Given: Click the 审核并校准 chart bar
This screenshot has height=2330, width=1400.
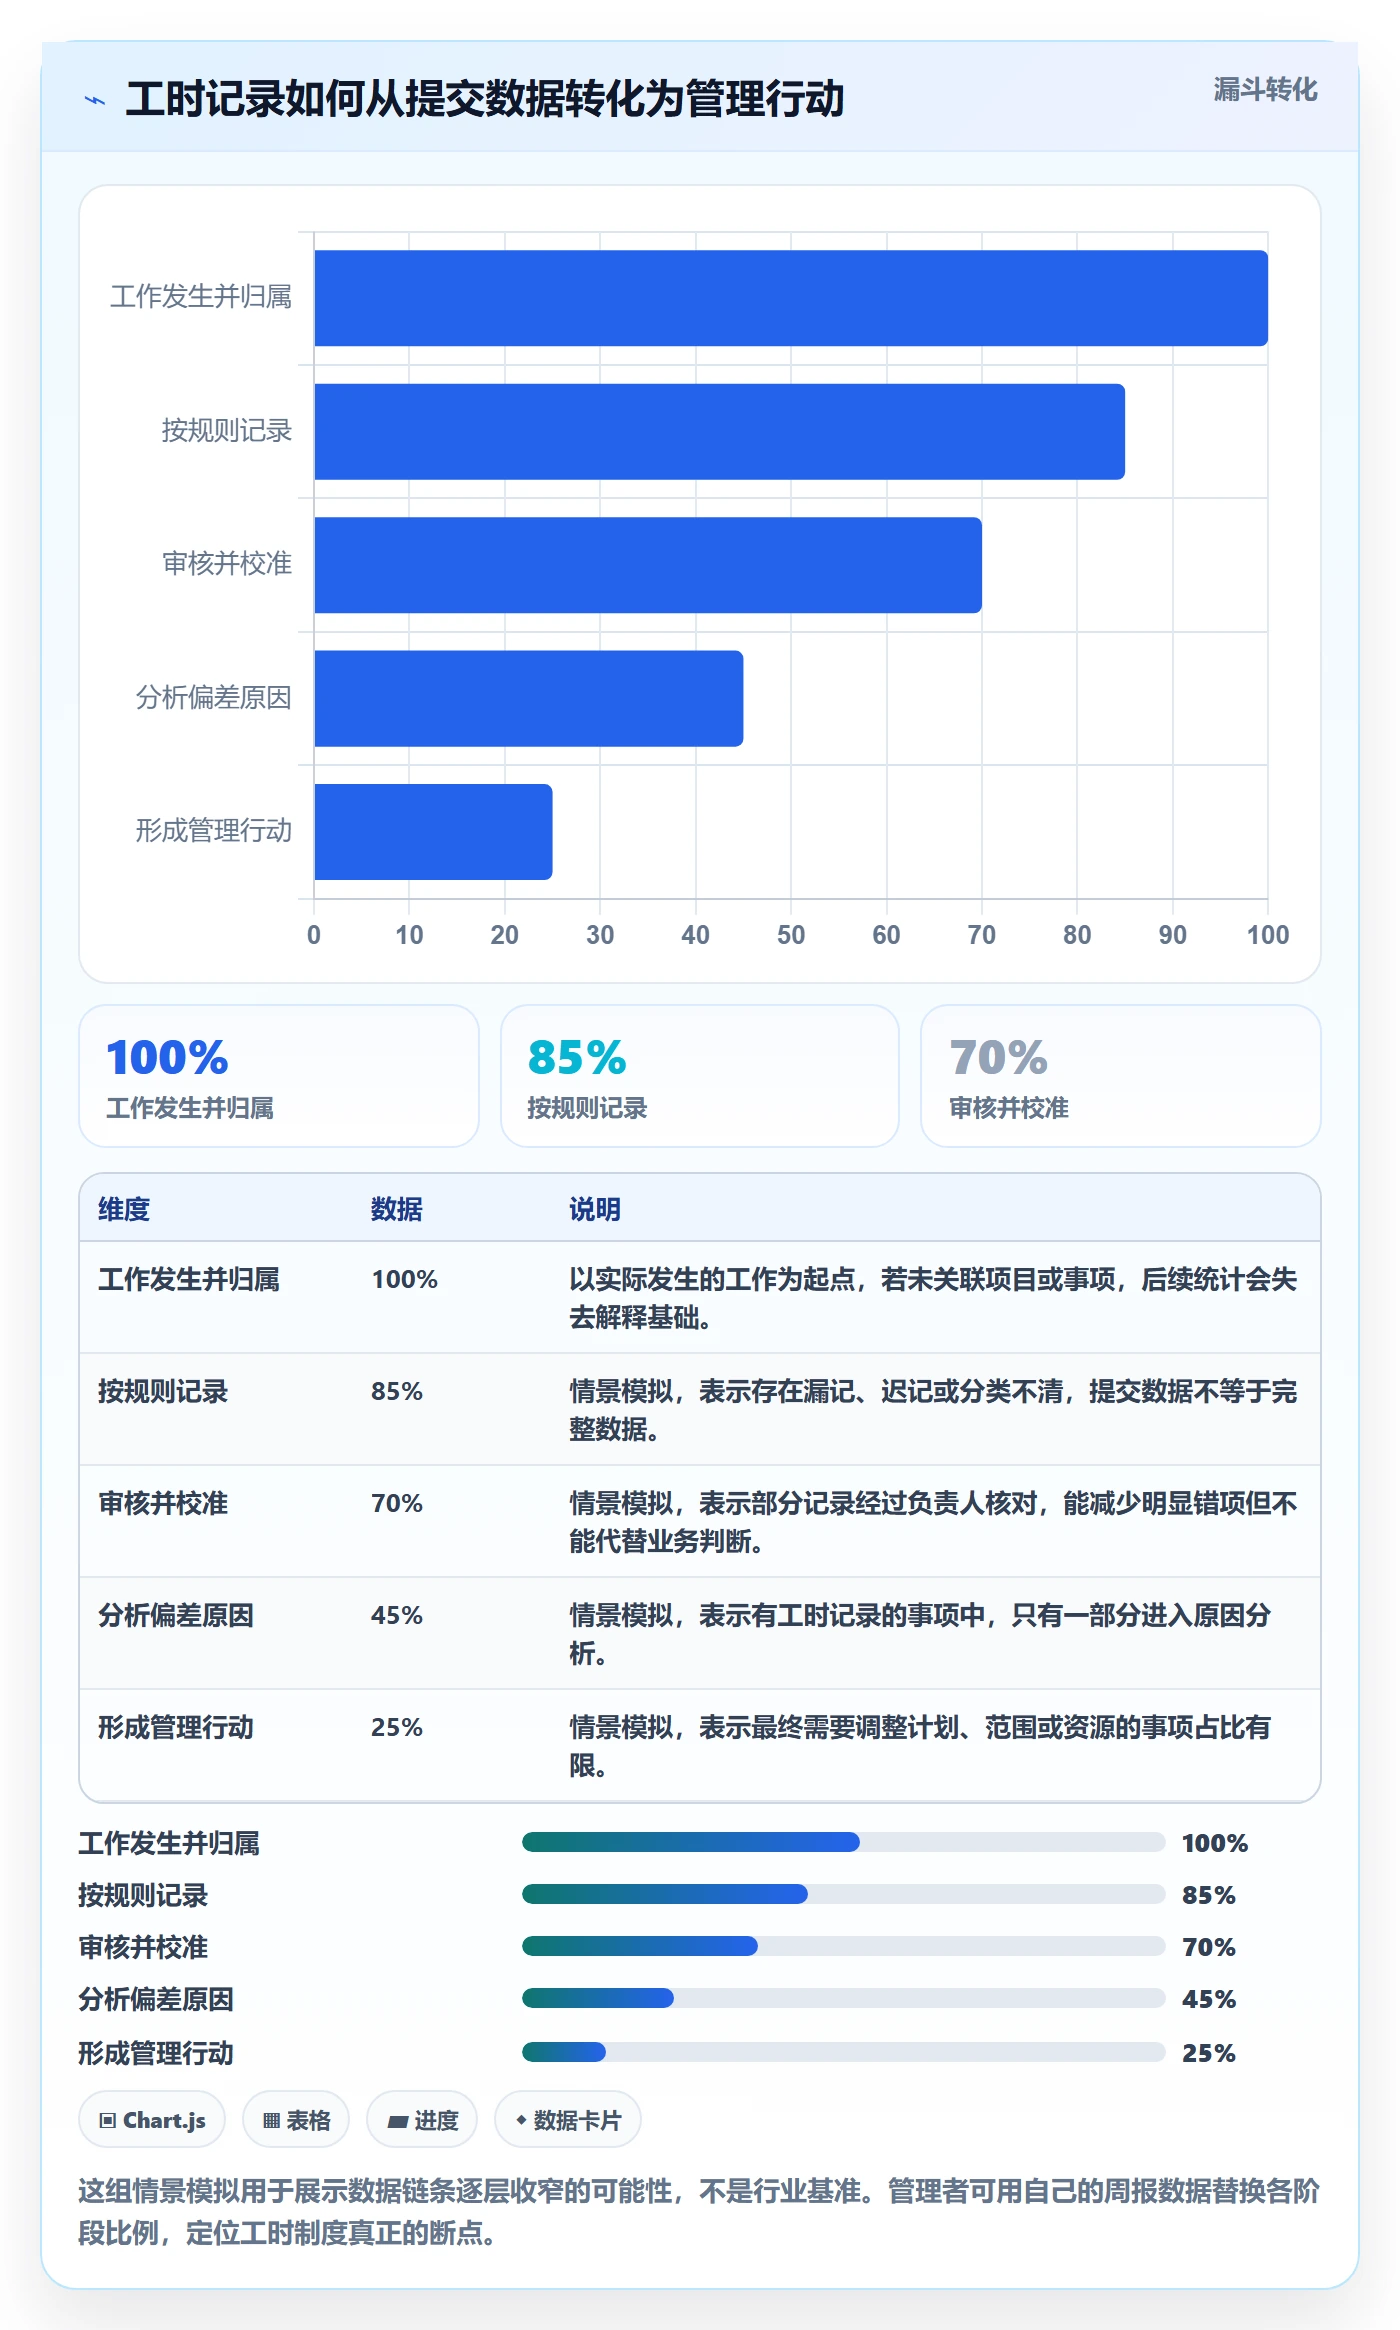Looking at the screenshot, I should (x=648, y=565).
